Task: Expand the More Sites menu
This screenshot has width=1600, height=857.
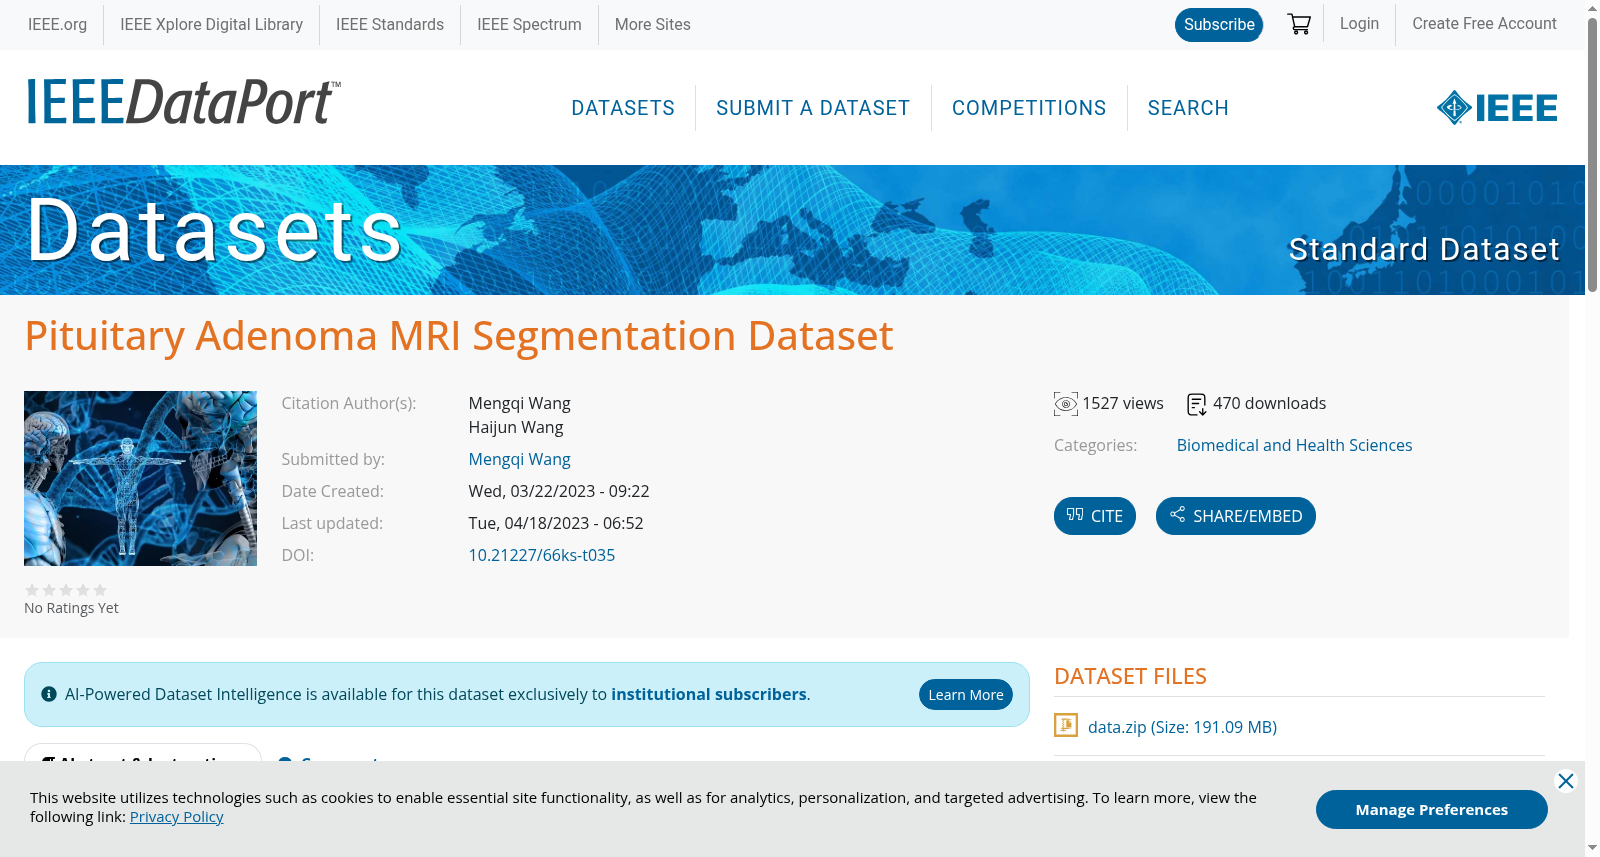Action: 653,24
